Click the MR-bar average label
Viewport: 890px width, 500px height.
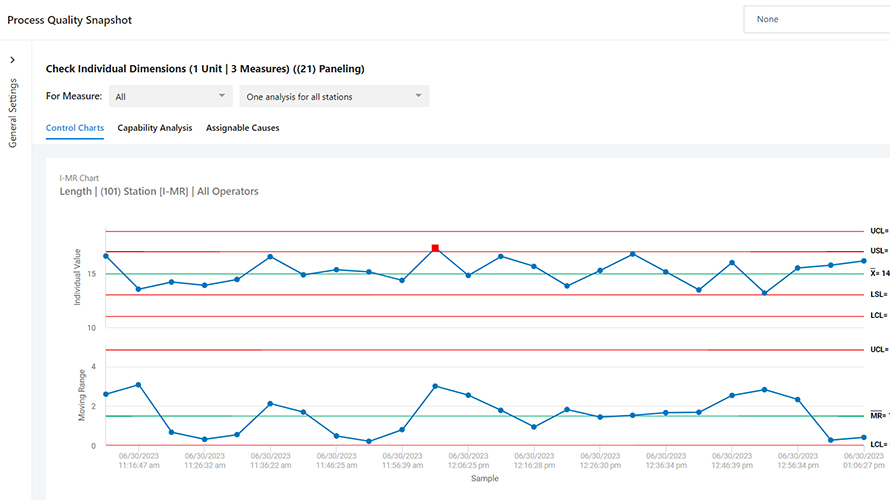point(878,415)
